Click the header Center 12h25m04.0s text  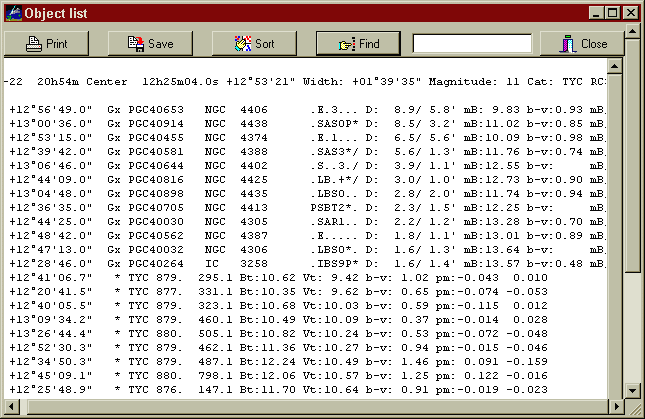[x=152, y=82]
